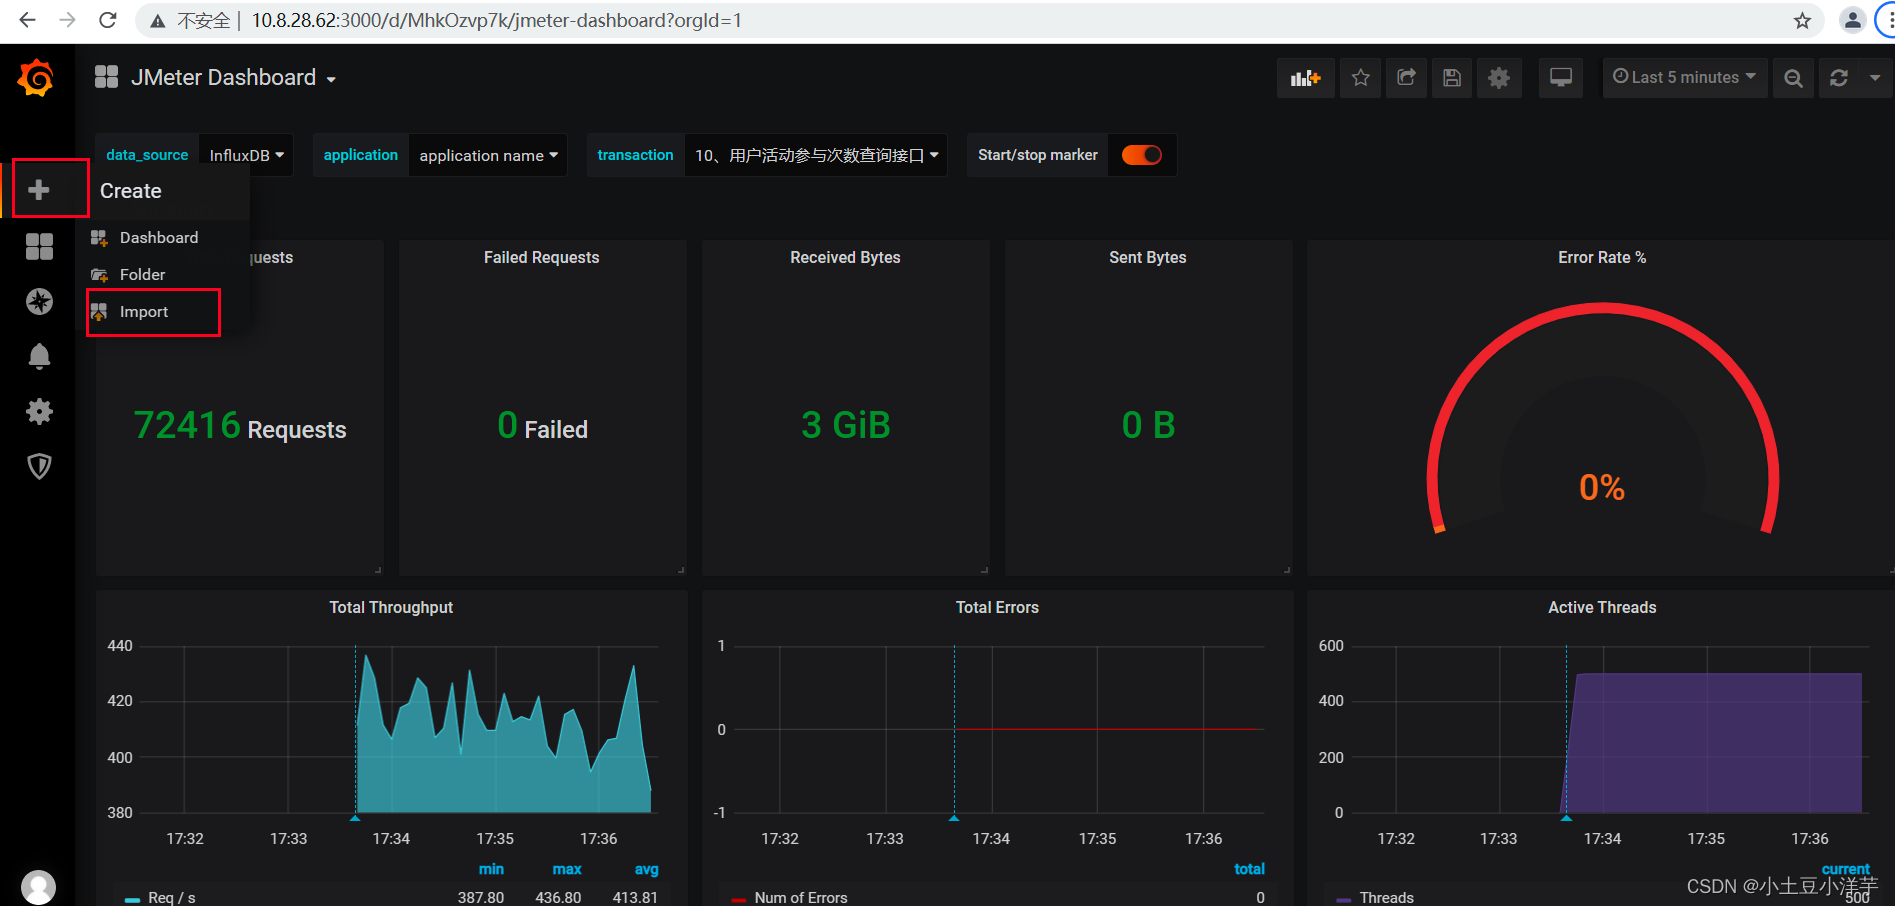
Task: Open the InfluxDB data source dropdown
Action: [246, 155]
